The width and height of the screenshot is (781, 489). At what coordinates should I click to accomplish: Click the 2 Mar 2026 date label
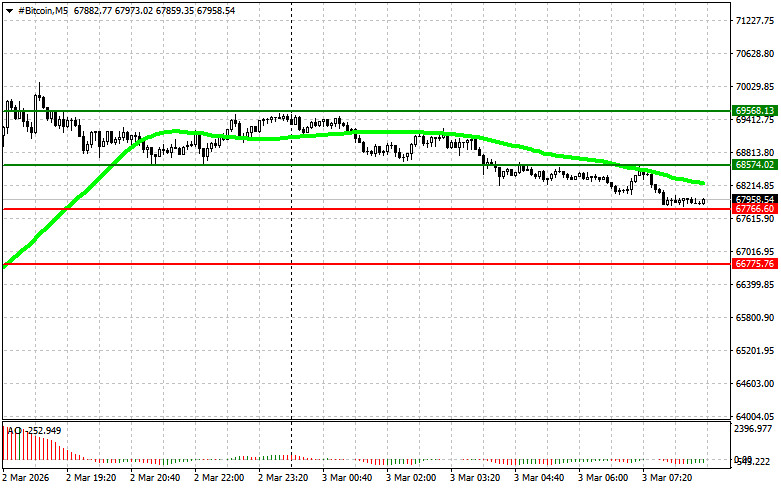pyautogui.click(x=30, y=479)
